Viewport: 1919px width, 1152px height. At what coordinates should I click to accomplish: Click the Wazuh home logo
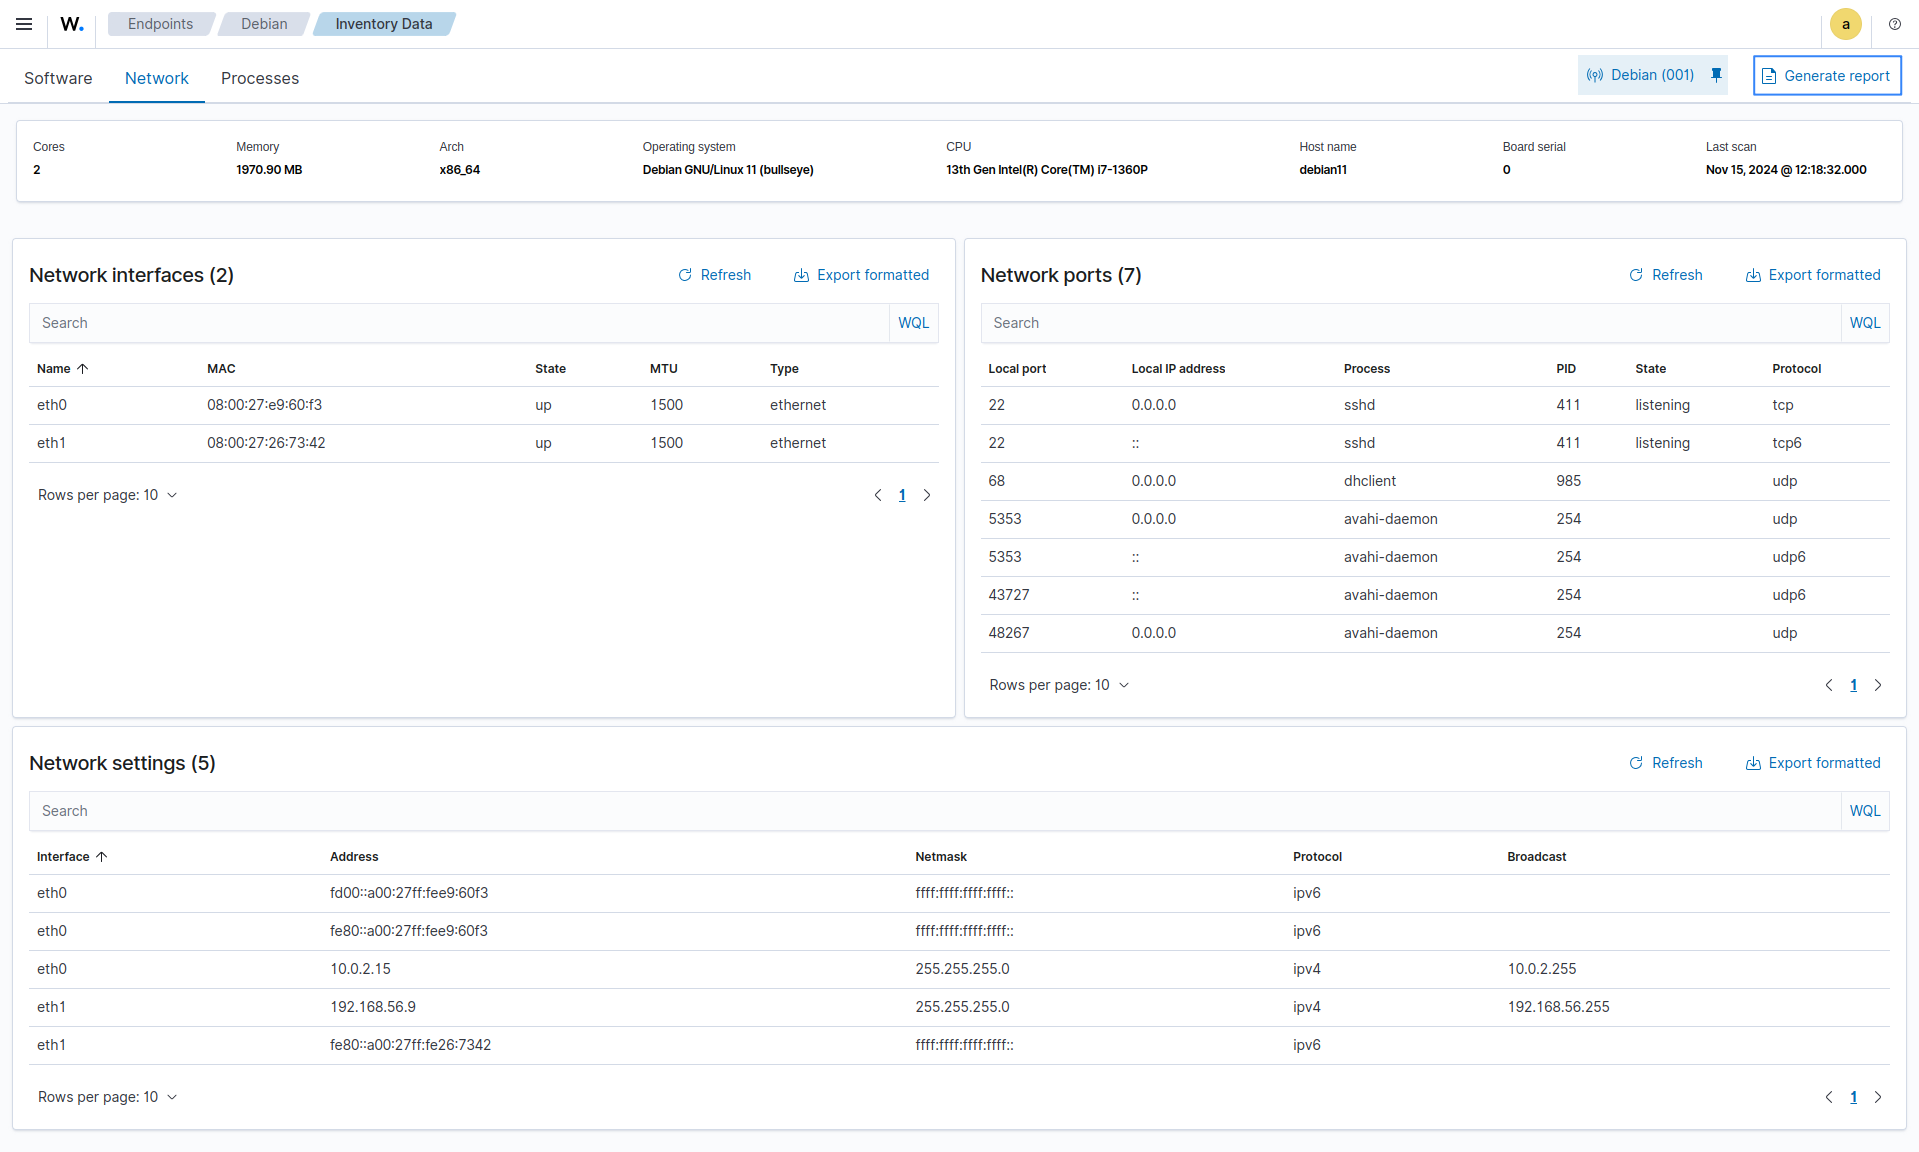pos(72,24)
